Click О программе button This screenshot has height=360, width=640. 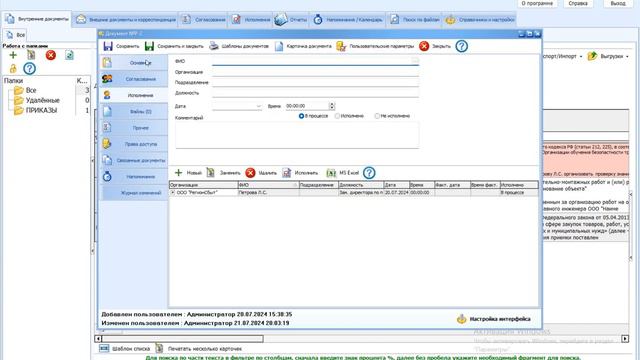537,3
